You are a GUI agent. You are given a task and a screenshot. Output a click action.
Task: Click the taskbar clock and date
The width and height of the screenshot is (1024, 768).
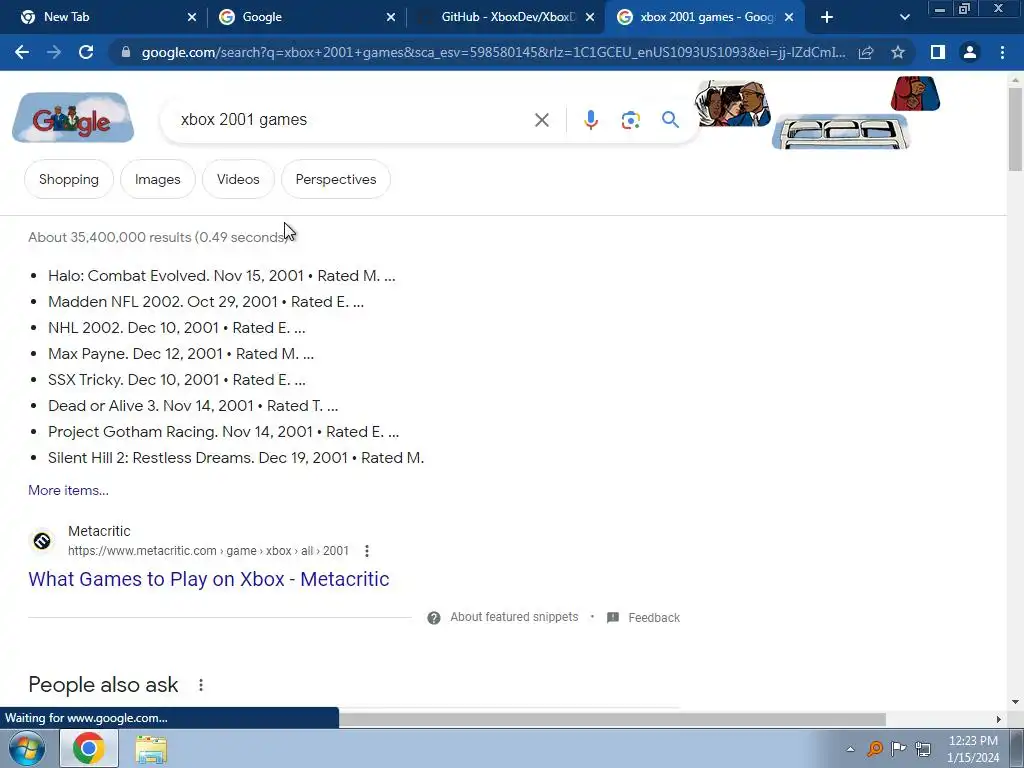tap(972, 749)
